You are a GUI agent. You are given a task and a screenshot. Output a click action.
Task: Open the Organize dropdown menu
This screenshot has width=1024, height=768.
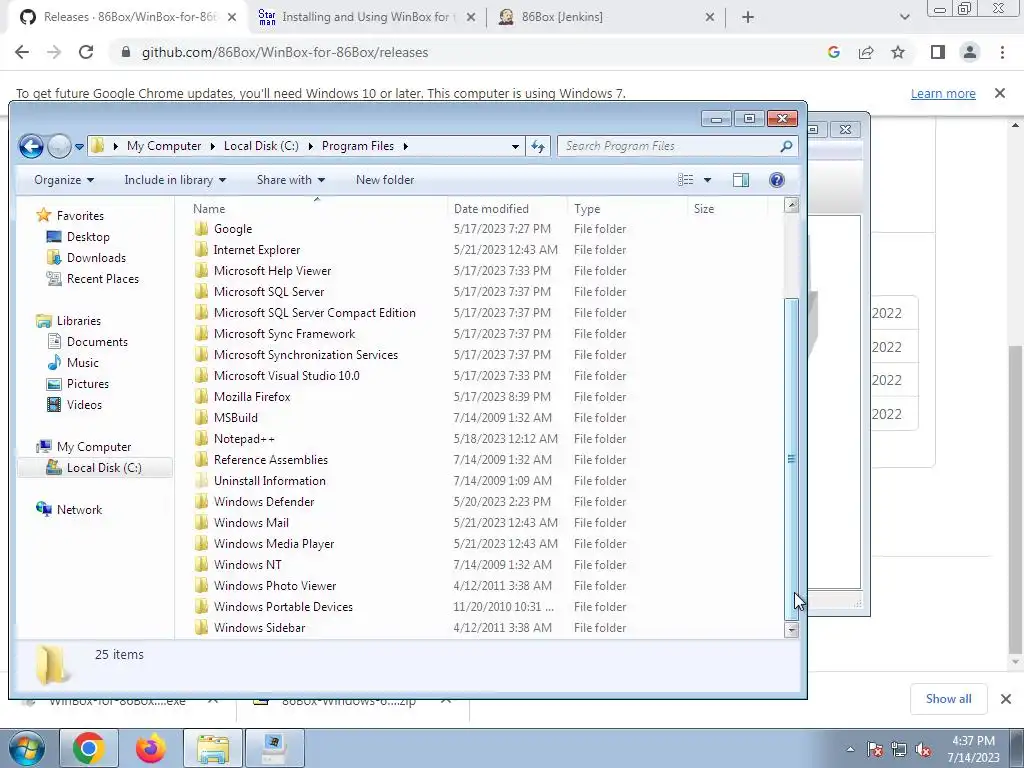pyautogui.click(x=64, y=180)
